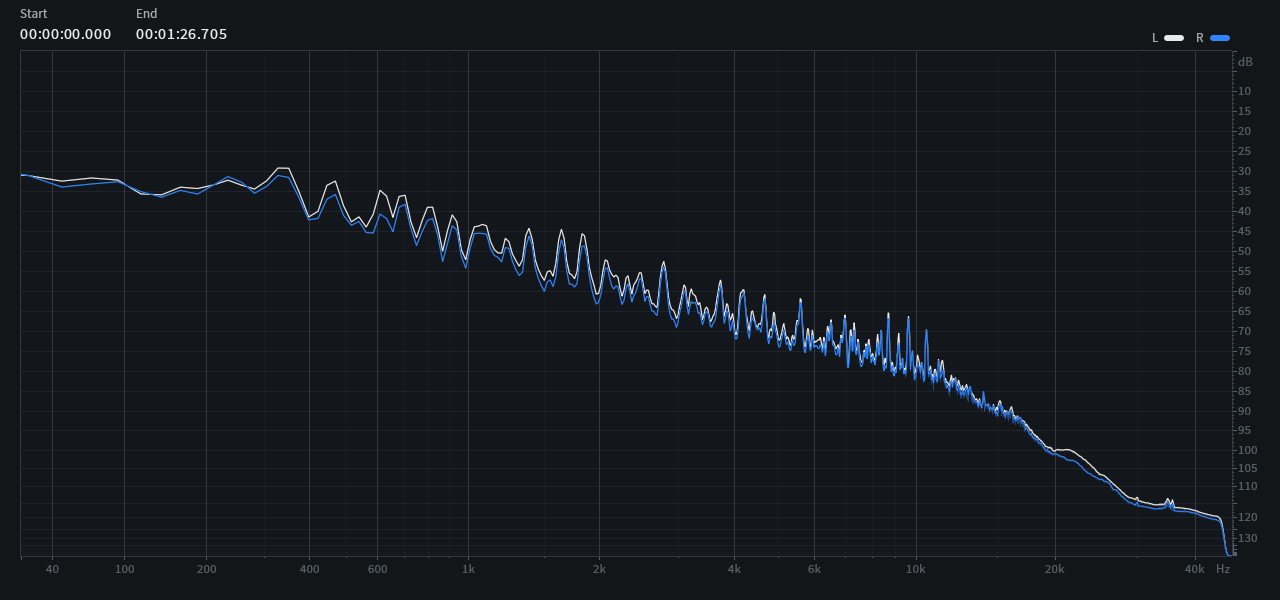Click the 130 dB amplitude scale label
This screenshot has width=1280, height=600.
pyautogui.click(x=1245, y=539)
